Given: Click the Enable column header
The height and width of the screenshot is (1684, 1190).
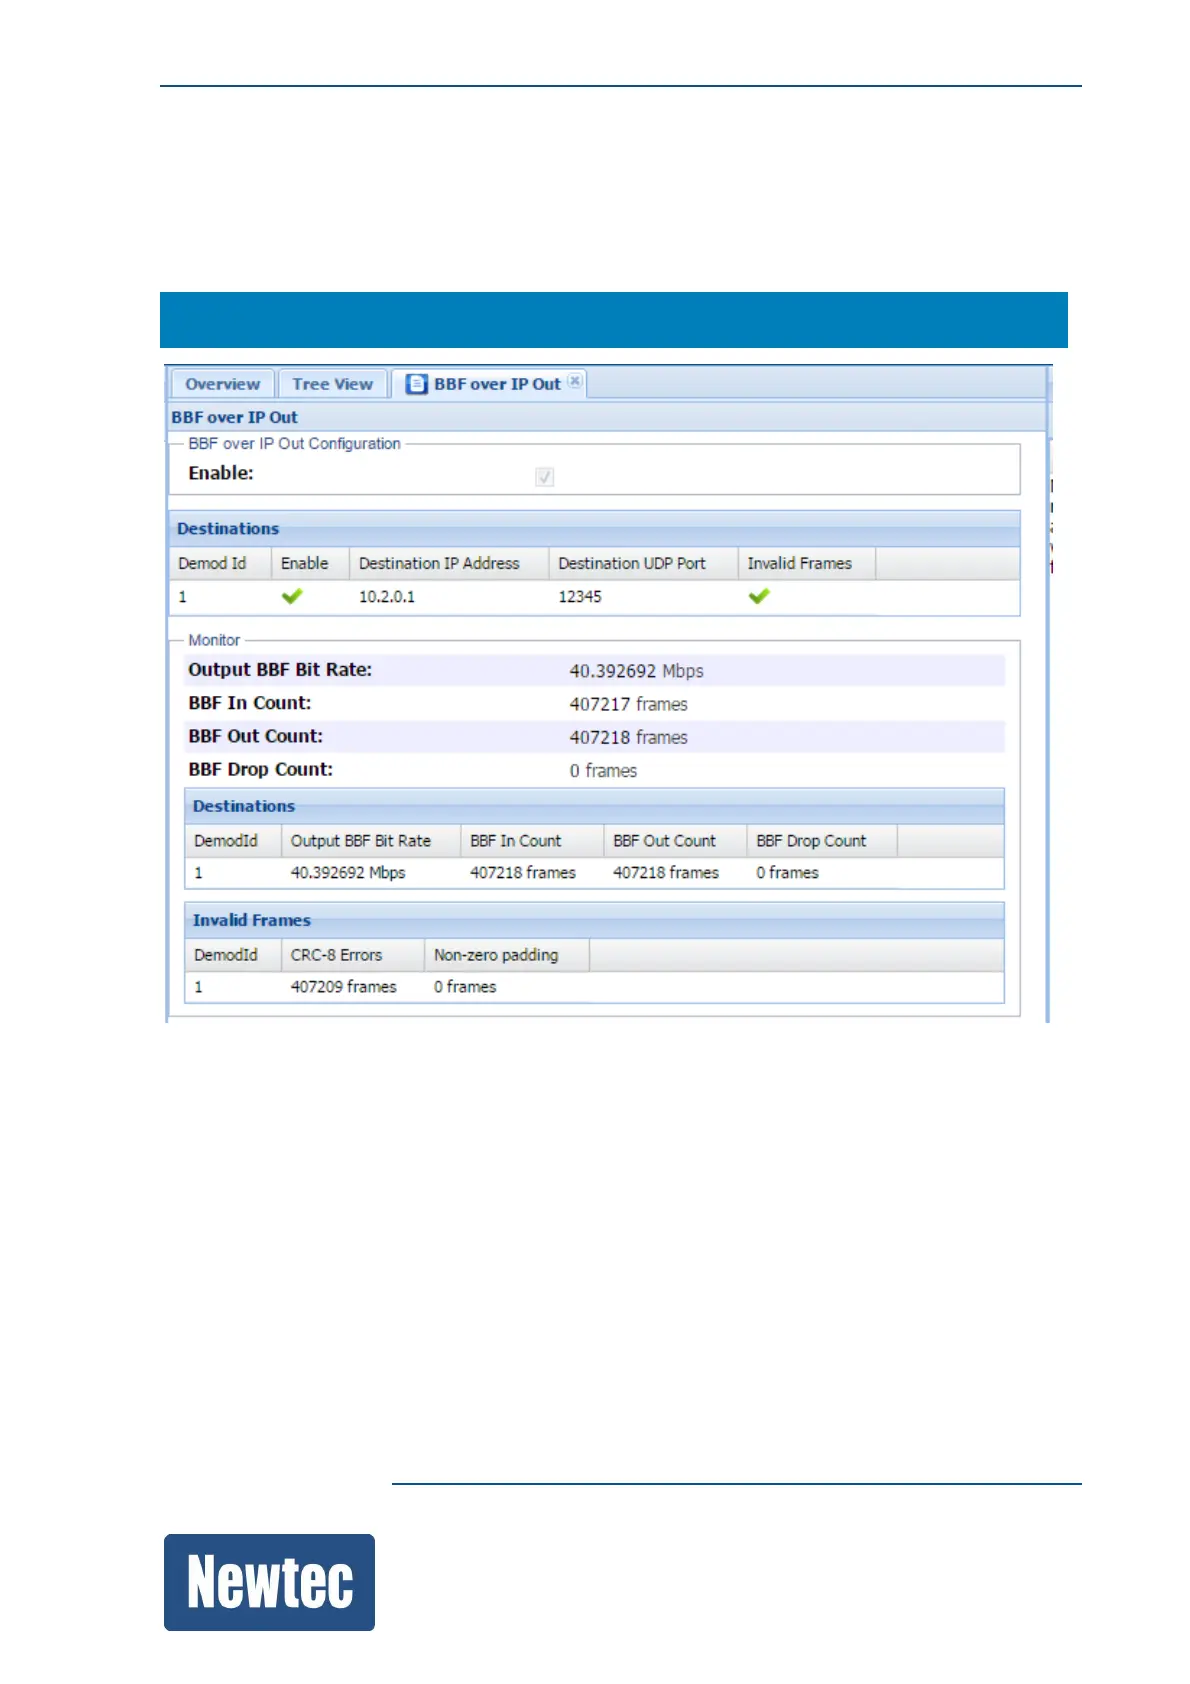Looking at the screenshot, I should [x=310, y=564].
